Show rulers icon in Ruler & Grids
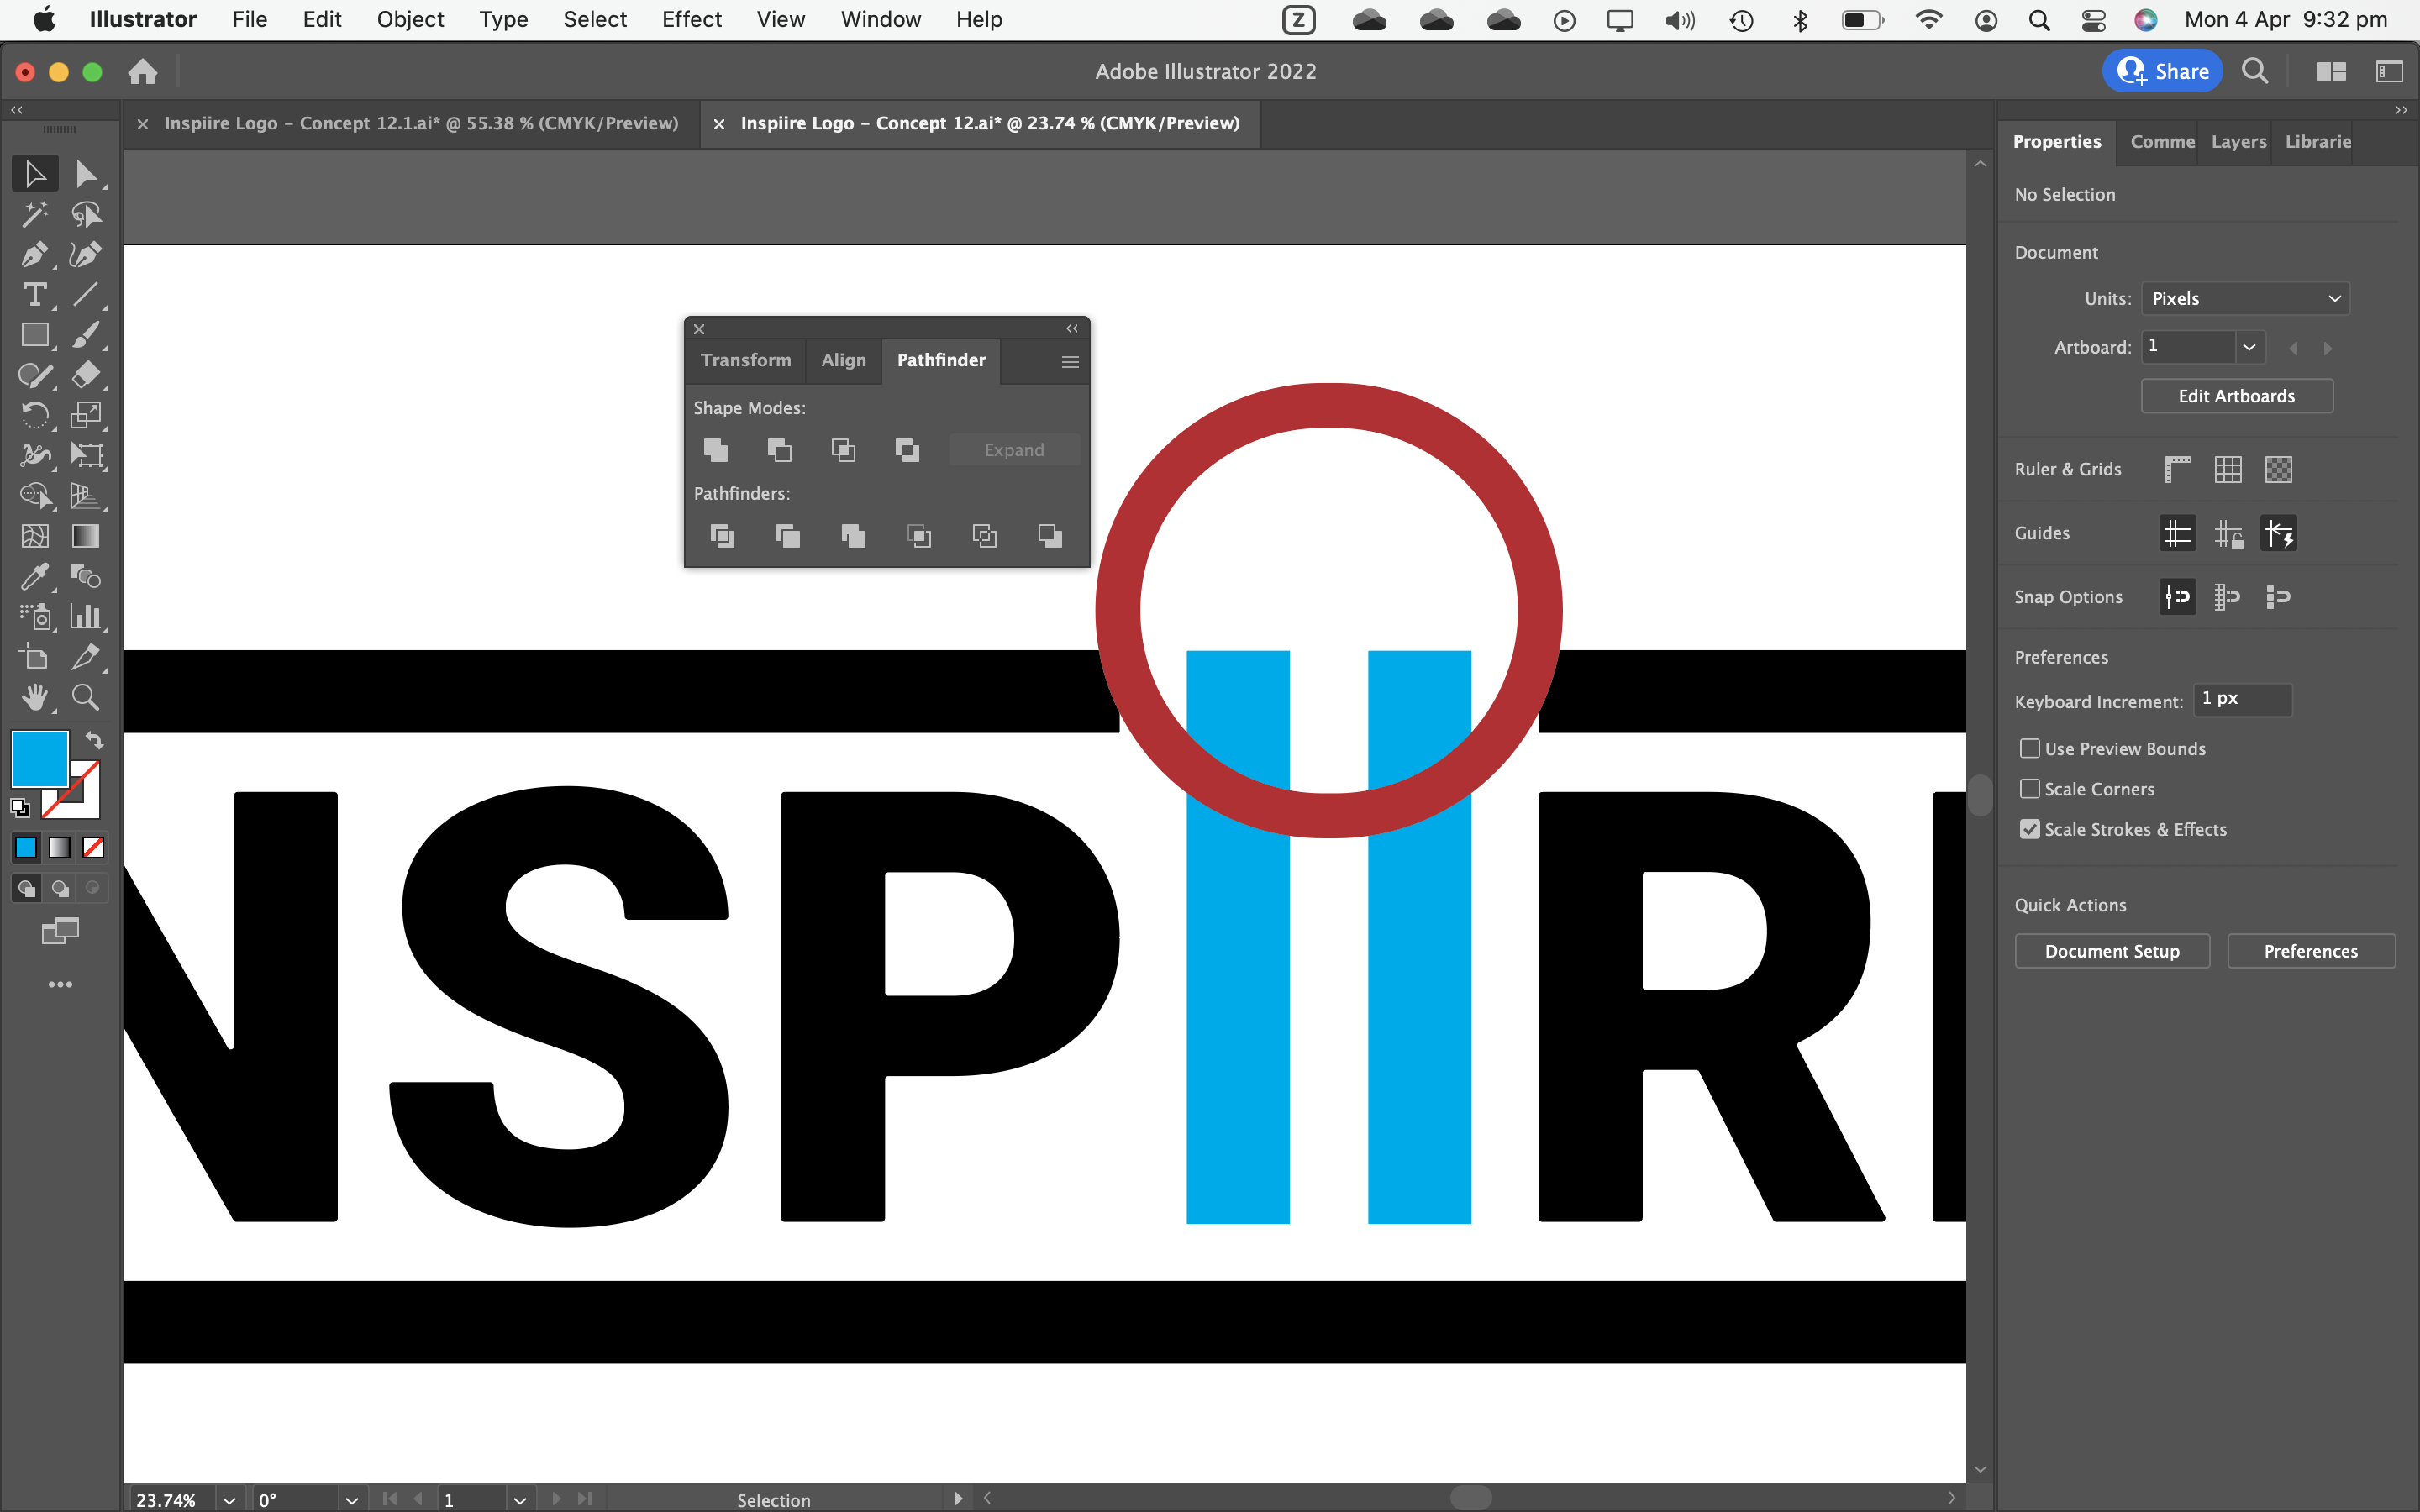Screen dimensions: 2420x1512 (2177, 469)
